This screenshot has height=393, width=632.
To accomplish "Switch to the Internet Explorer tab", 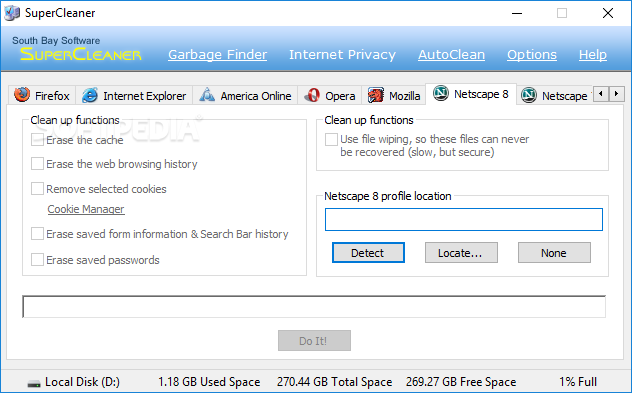I will click(x=134, y=96).
